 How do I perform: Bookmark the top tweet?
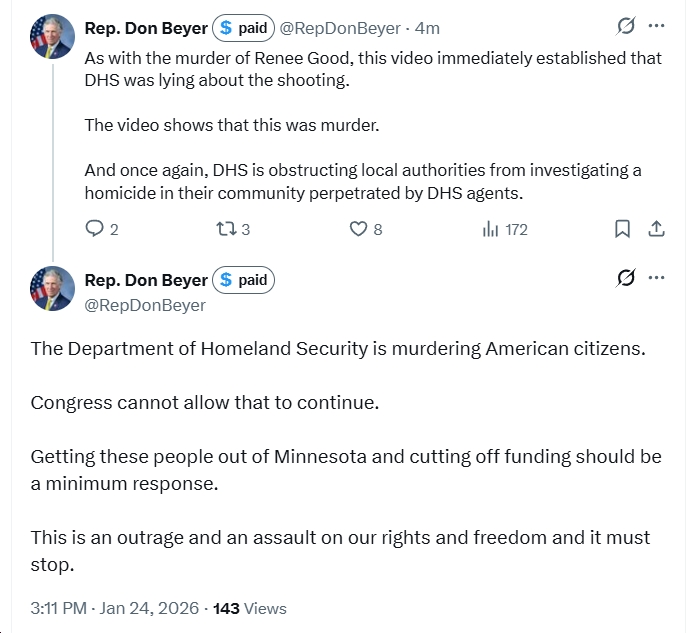[622, 229]
